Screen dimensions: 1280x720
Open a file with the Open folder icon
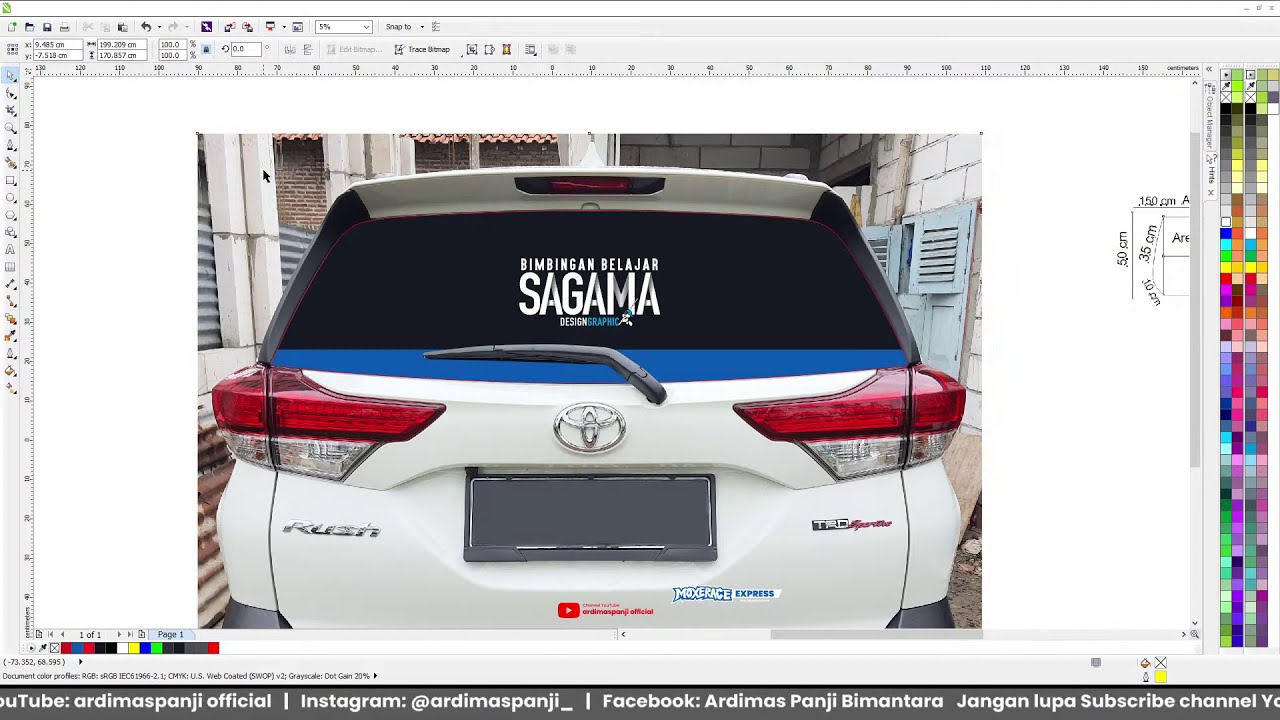pyautogui.click(x=29, y=27)
